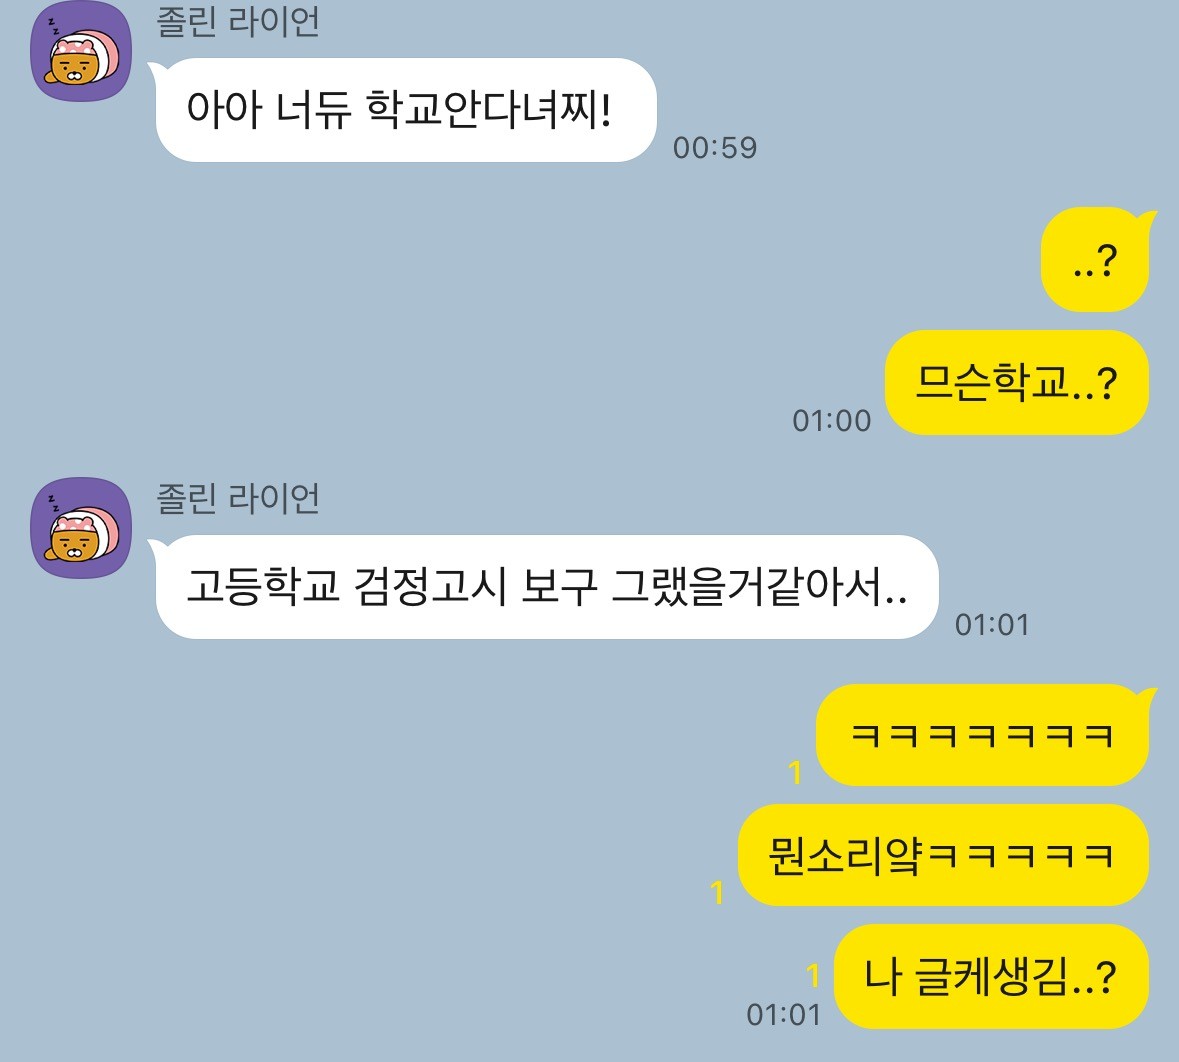1179x1062 pixels.
Task: Click the word 학교안다녀찌! in the first bubble
Action: pyautogui.click(x=489, y=110)
